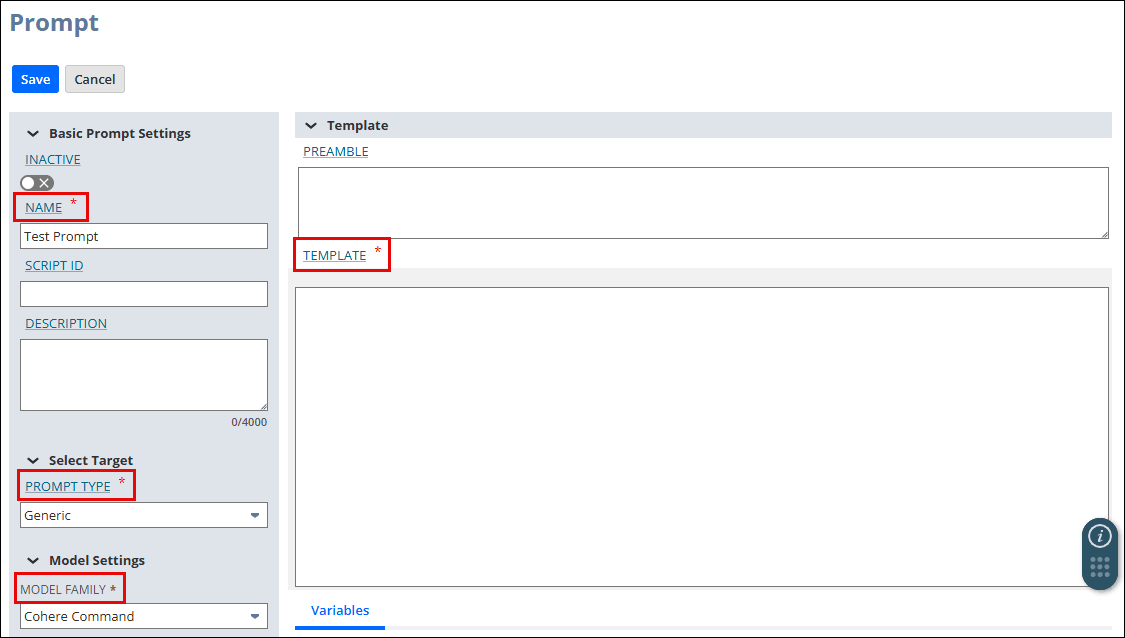
Task: Collapse the Model Settings section
Action: pos(33,560)
